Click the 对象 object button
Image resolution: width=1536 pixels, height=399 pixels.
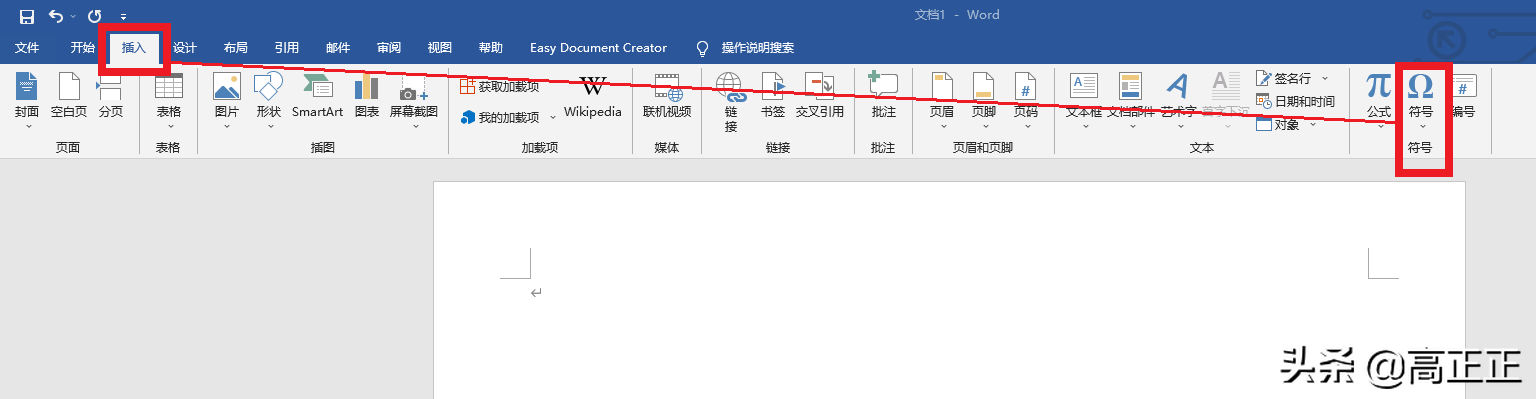1279,124
